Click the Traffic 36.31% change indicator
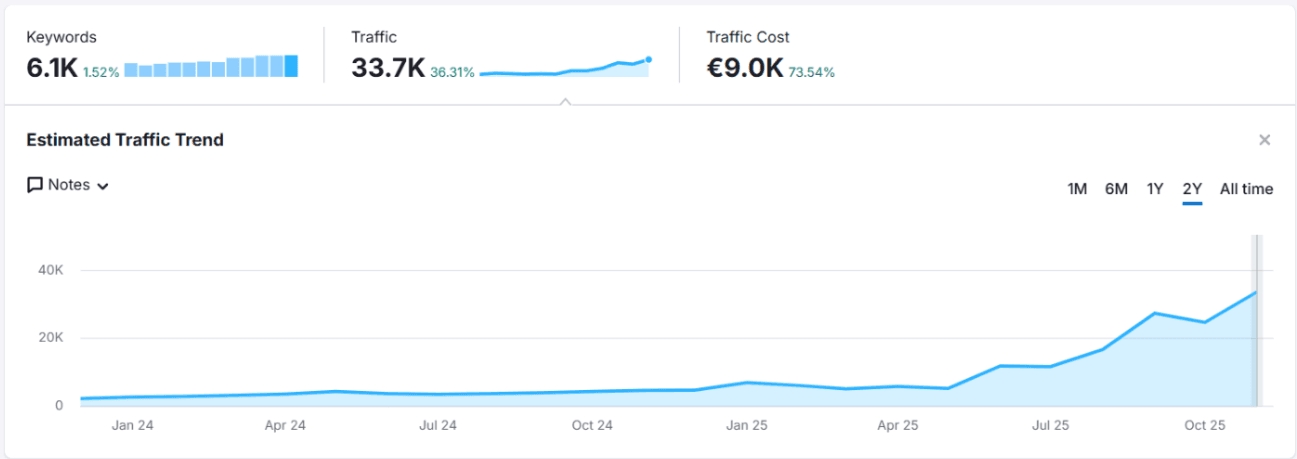The width and height of the screenshot is (1297, 459). 452,72
